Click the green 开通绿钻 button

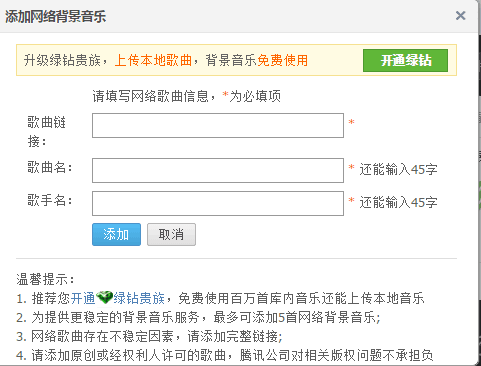405,60
